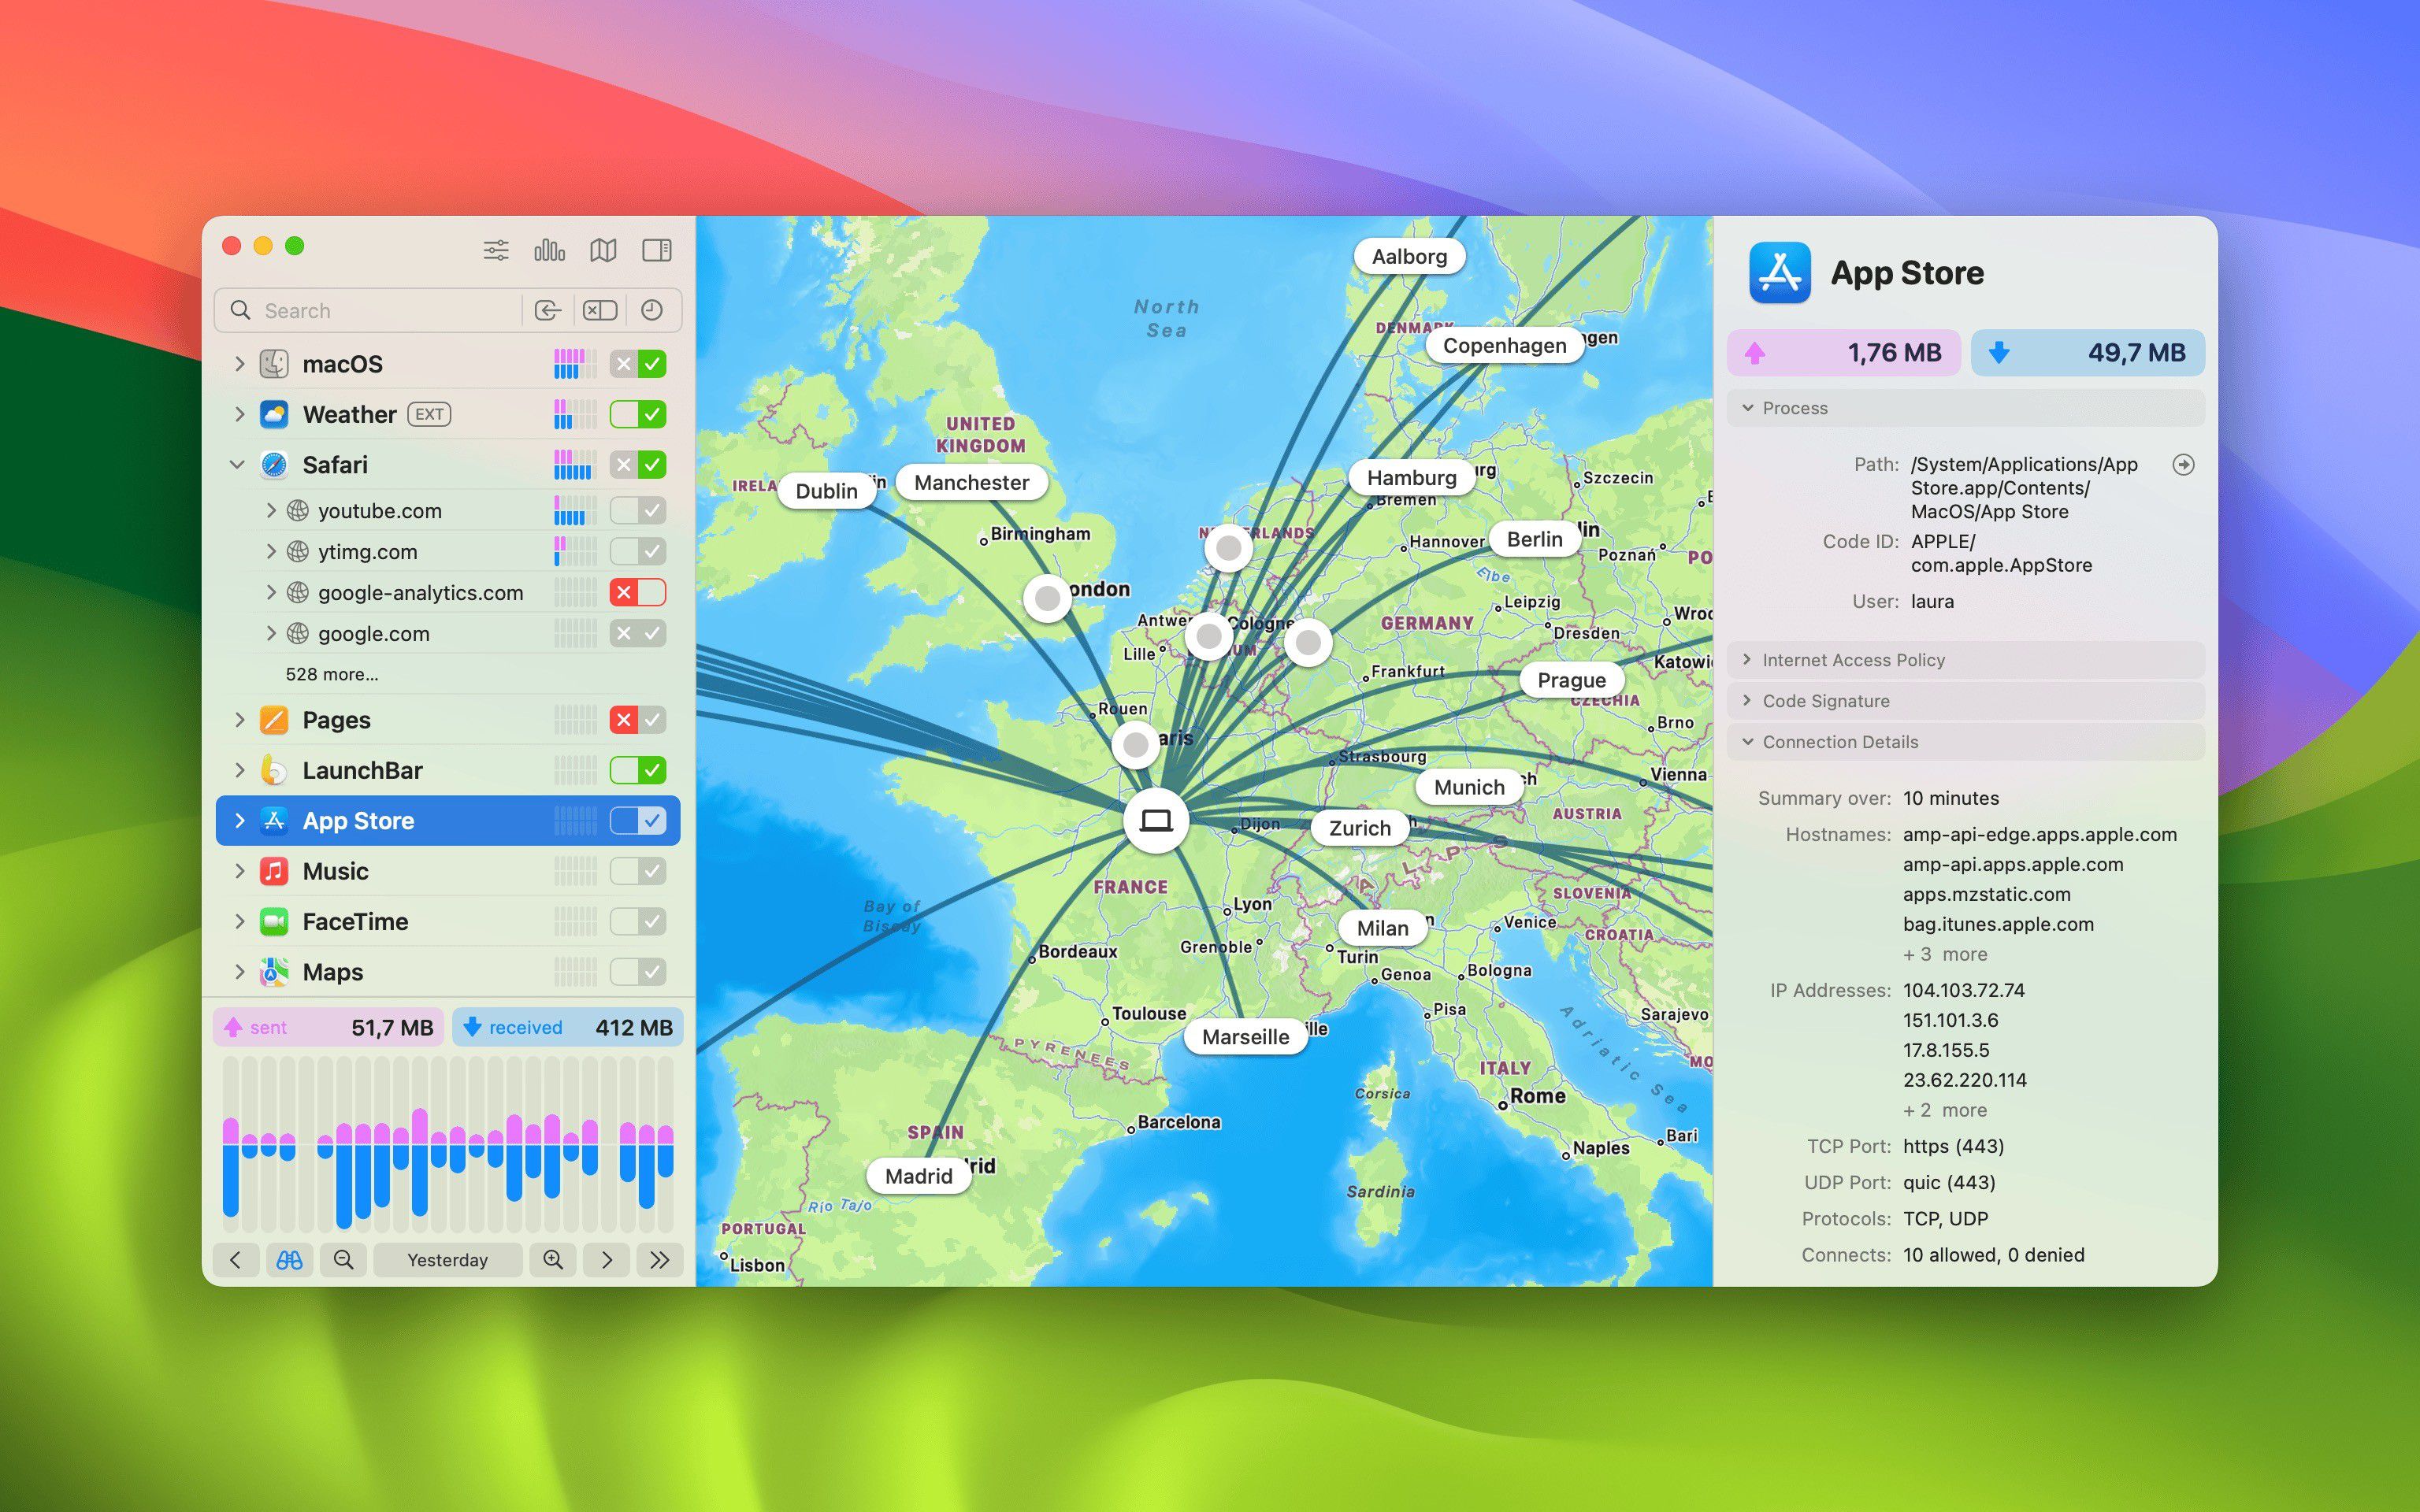Screen dimensions: 2420x1512
Task: Toggle the Weather connection rule switch
Action: point(638,414)
